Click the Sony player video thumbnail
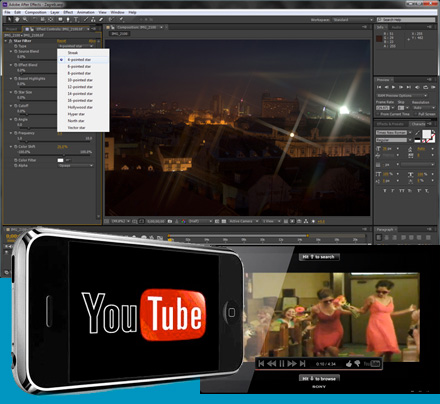 [332, 317]
